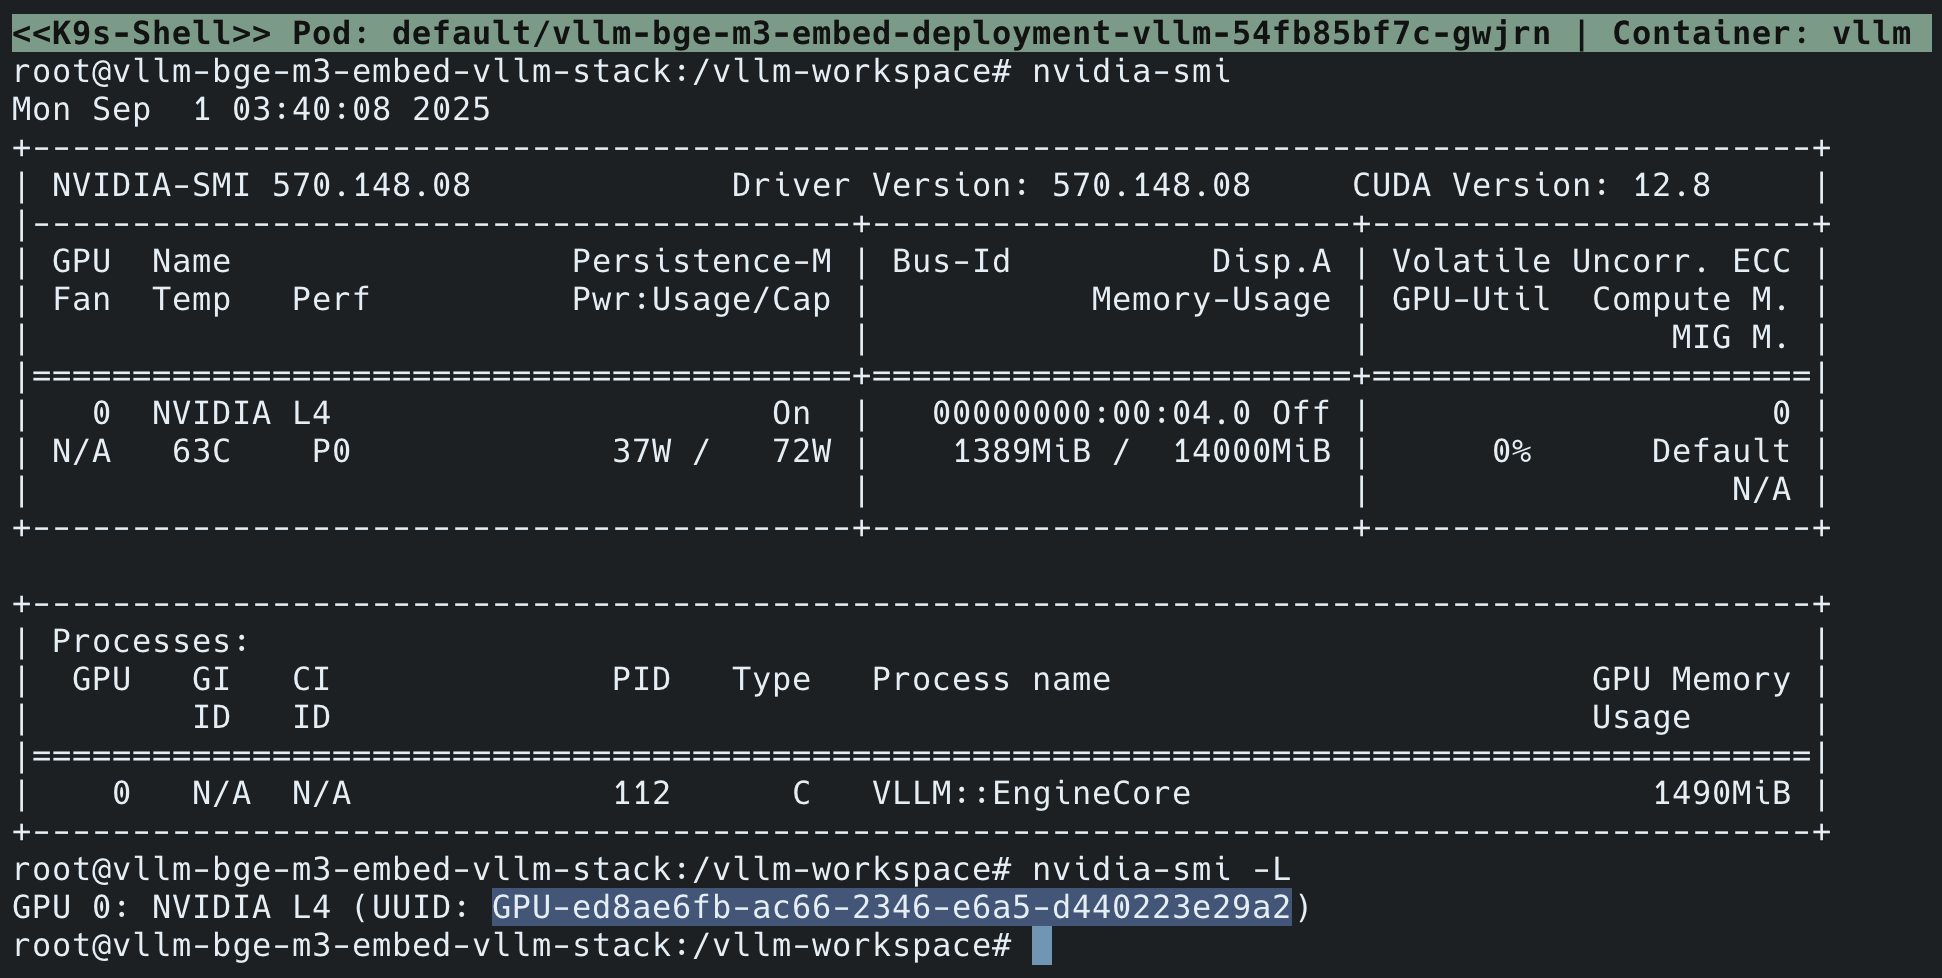Image resolution: width=1942 pixels, height=978 pixels.
Task: Click total memory '14000MiB'
Action: coord(1251,452)
